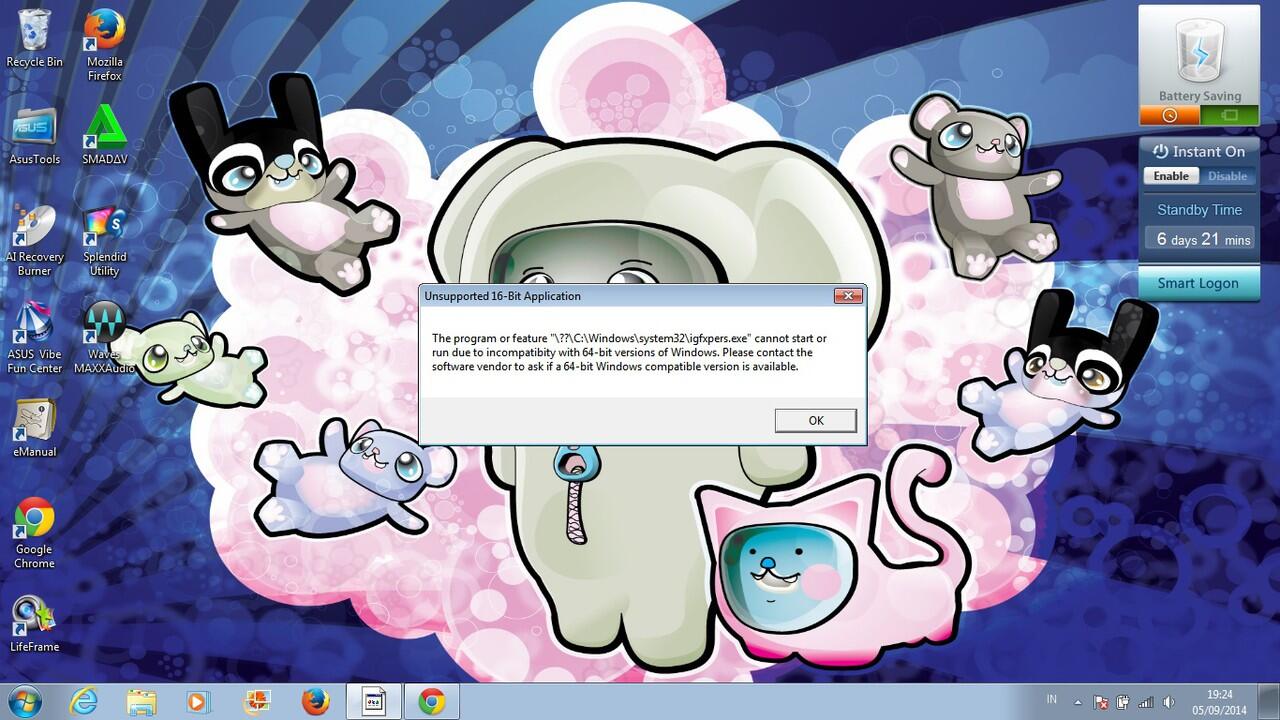
Task: Click the Instant On power icon
Action: [x=1161, y=152]
